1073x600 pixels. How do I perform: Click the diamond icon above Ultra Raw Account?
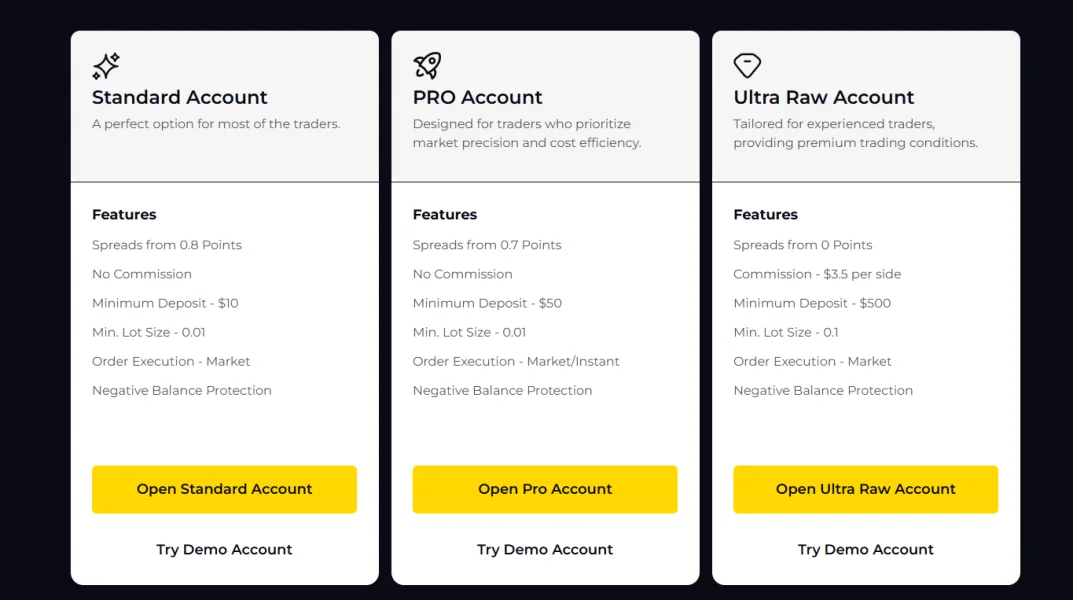point(747,66)
